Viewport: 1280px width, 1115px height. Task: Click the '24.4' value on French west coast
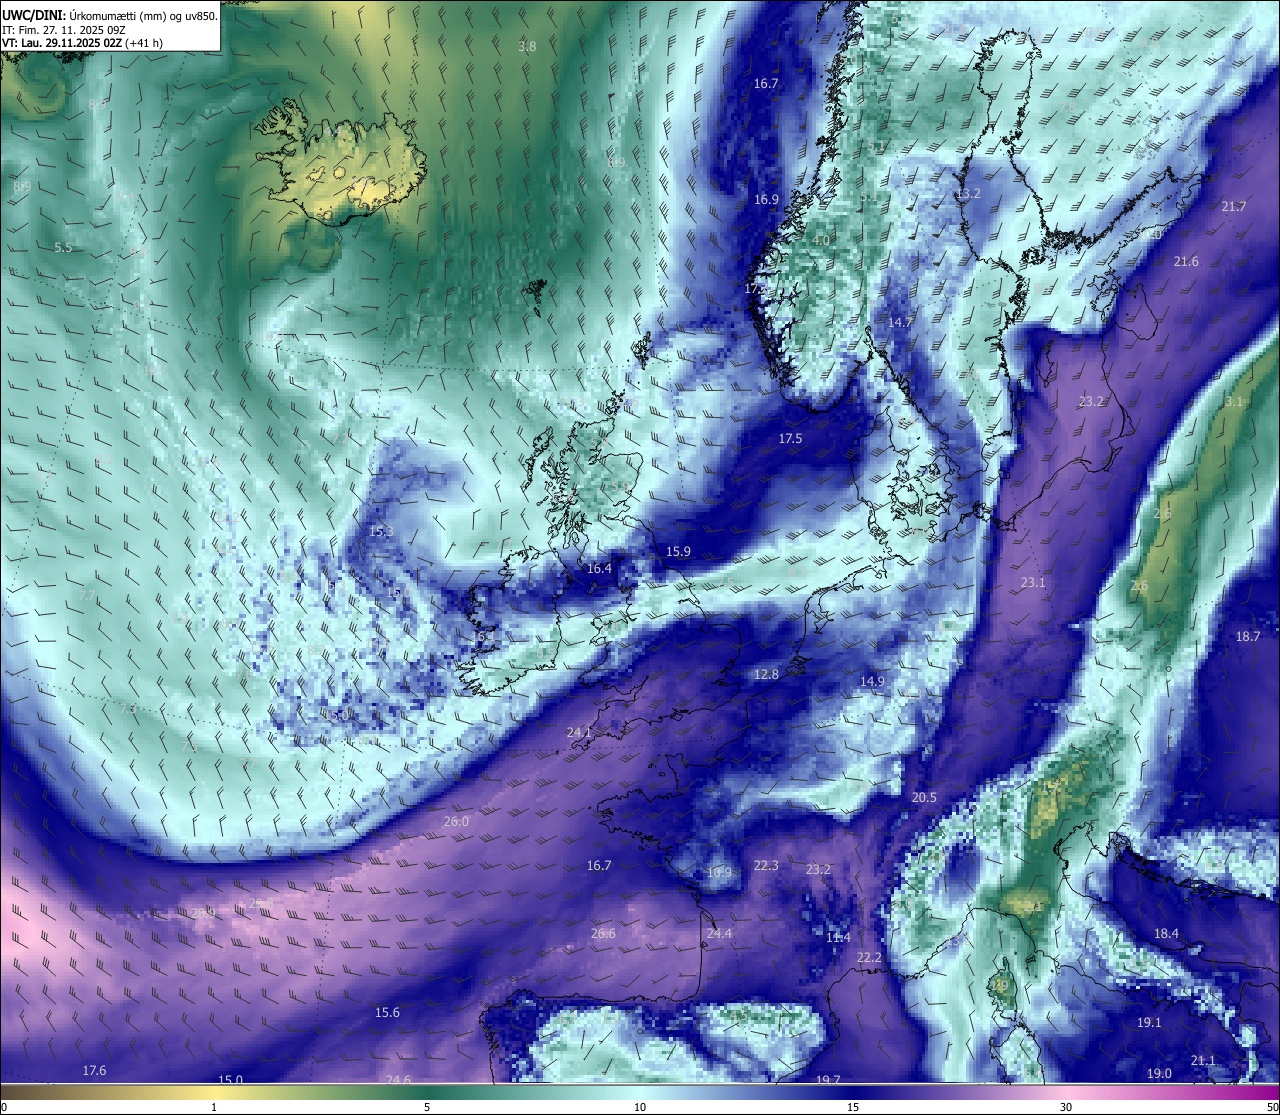click(719, 934)
